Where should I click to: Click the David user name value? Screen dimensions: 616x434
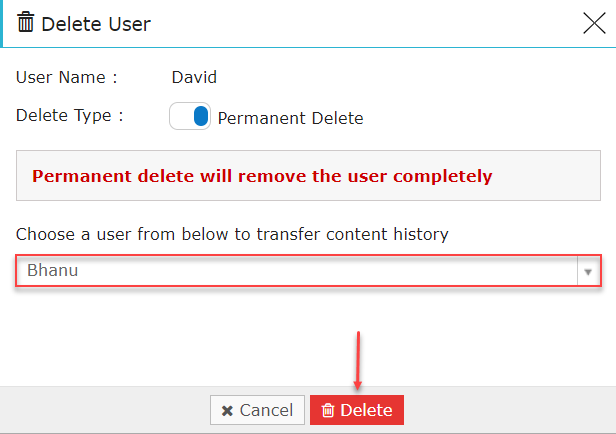pyautogui.click(x=194, y=77)
